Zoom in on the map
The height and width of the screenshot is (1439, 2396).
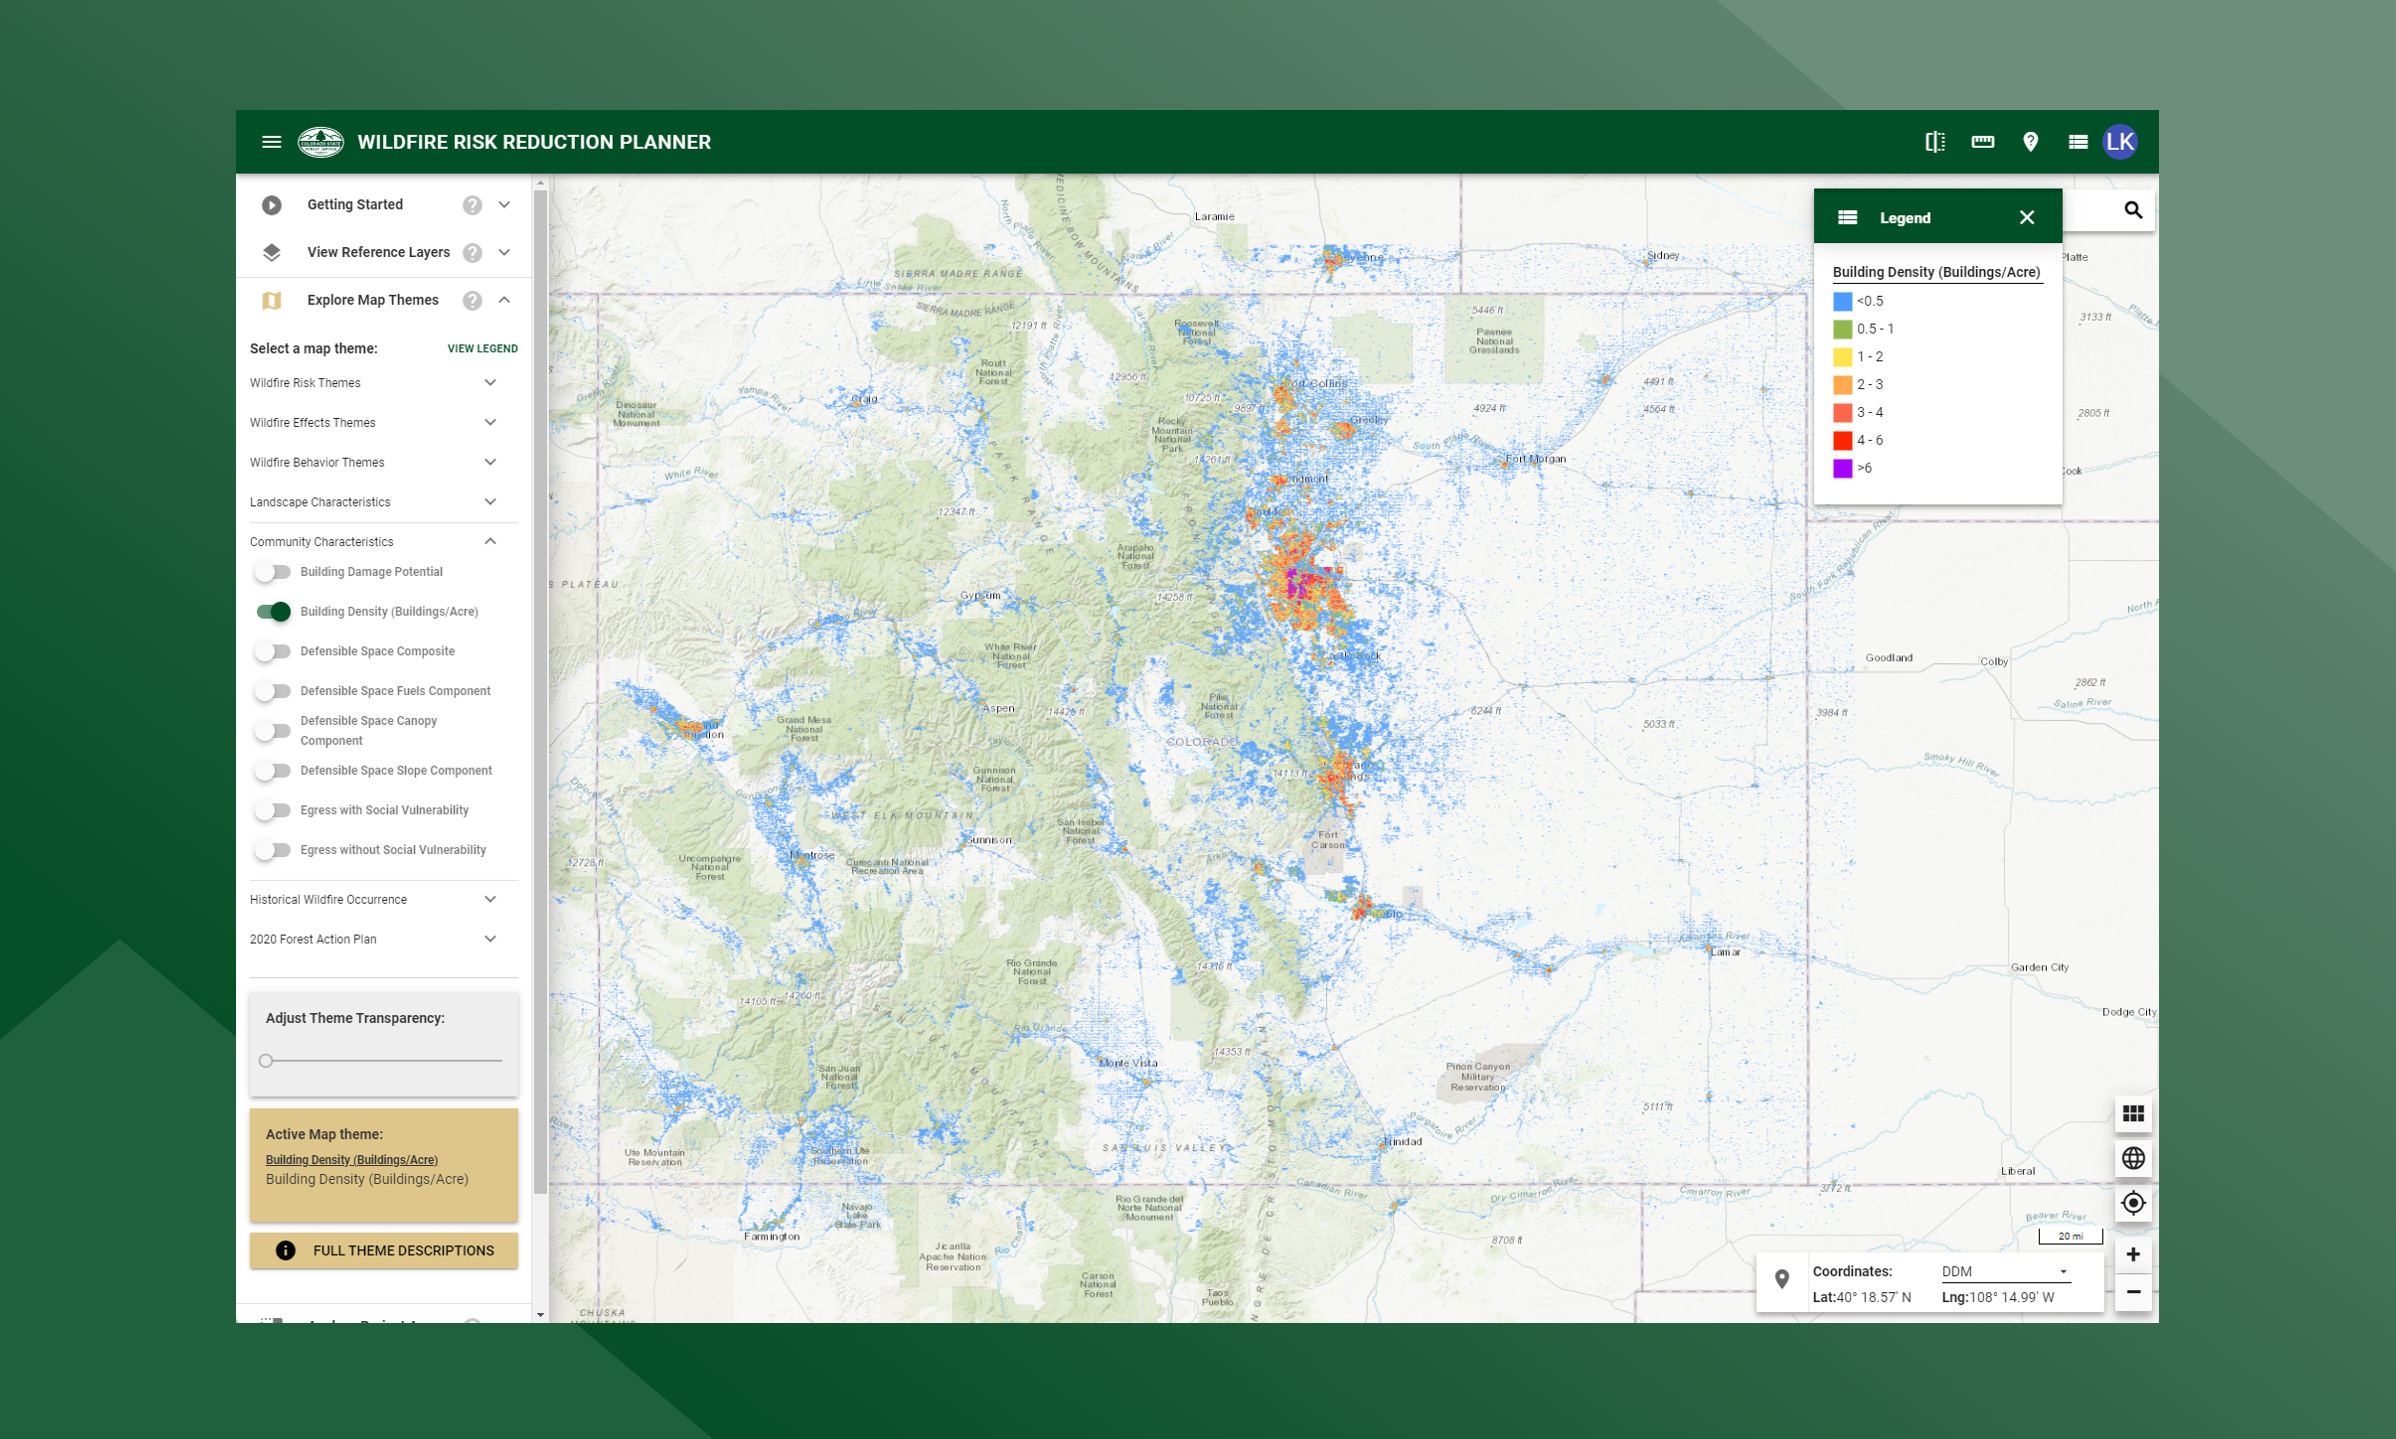coord(2133,1254)
